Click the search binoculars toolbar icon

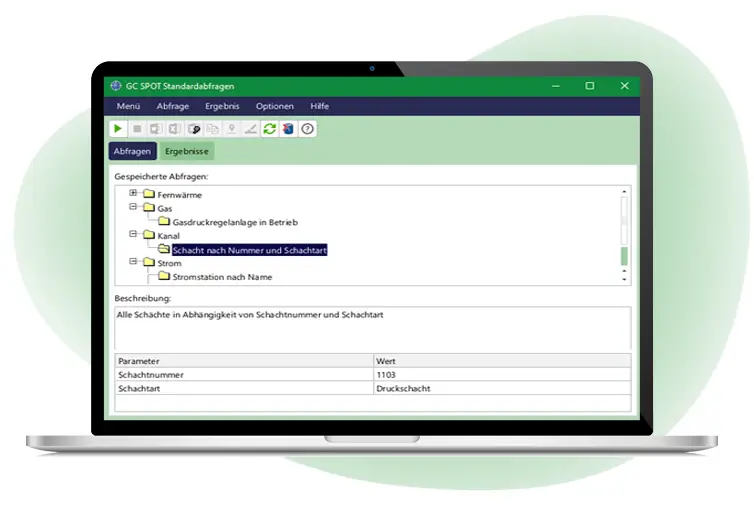[194, 129]
